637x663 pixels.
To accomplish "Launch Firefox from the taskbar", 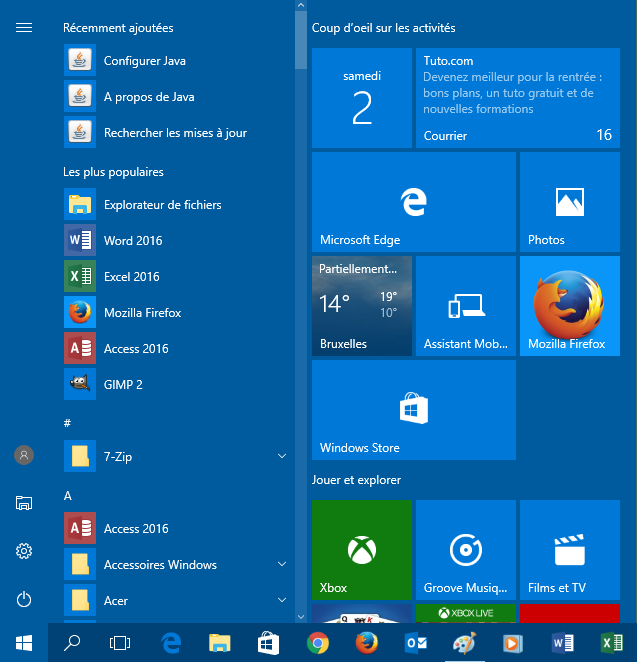I will [x=366, y=644].
